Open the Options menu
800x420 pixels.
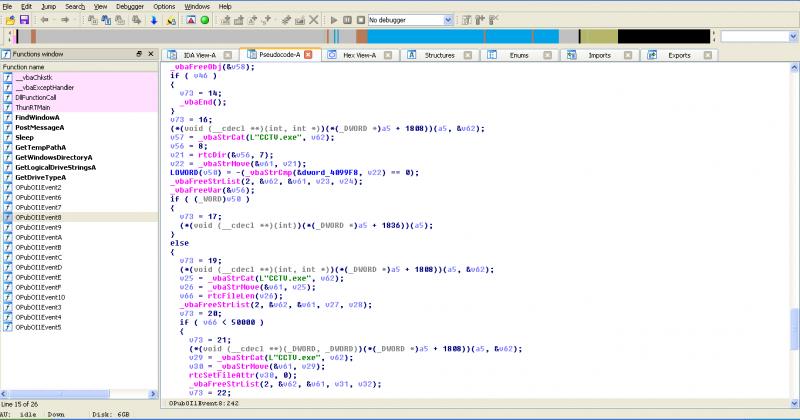click(x=164, y=6)
